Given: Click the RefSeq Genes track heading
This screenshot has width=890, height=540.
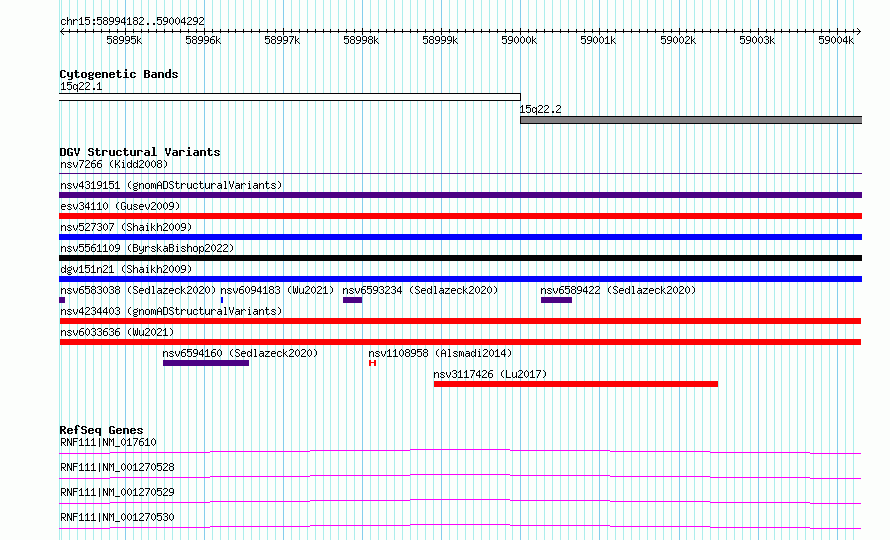Looking at the screenshot, I should point(101,430).
